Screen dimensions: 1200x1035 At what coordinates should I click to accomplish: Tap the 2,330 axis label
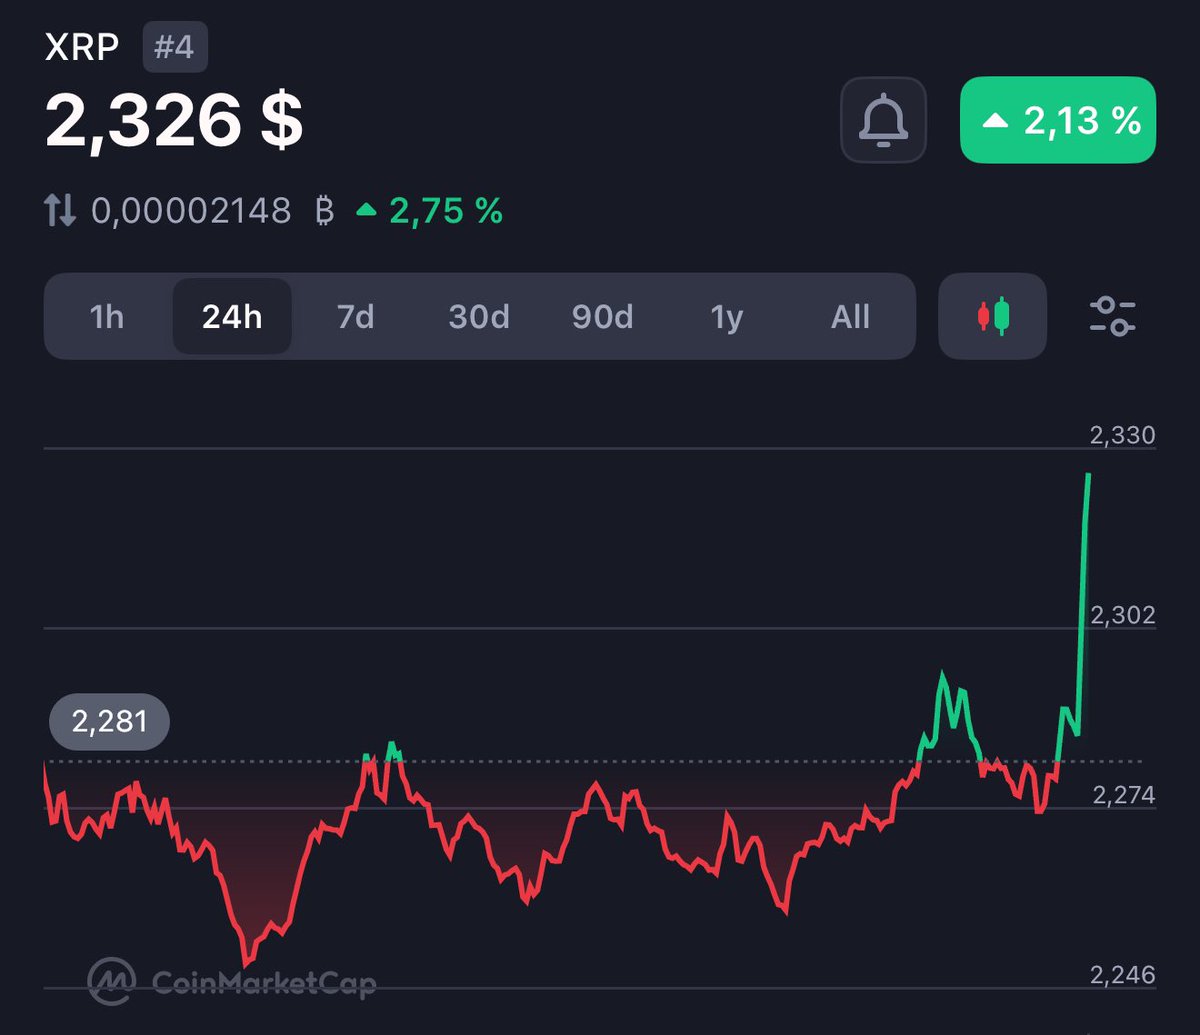click(1122, 435)
